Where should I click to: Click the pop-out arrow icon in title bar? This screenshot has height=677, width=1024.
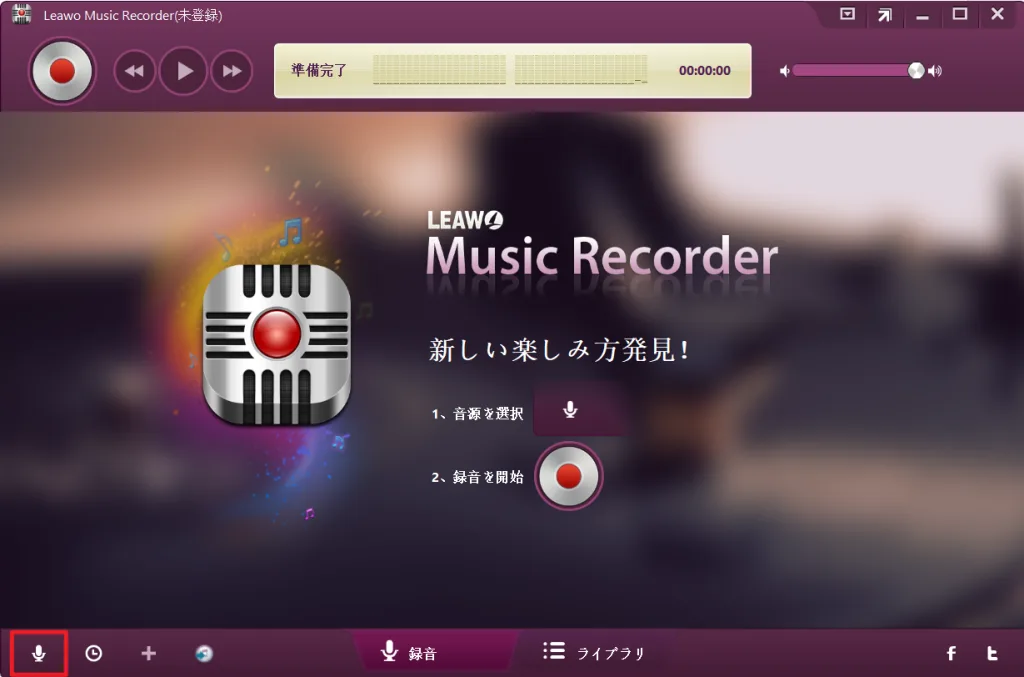coord(884,15)
